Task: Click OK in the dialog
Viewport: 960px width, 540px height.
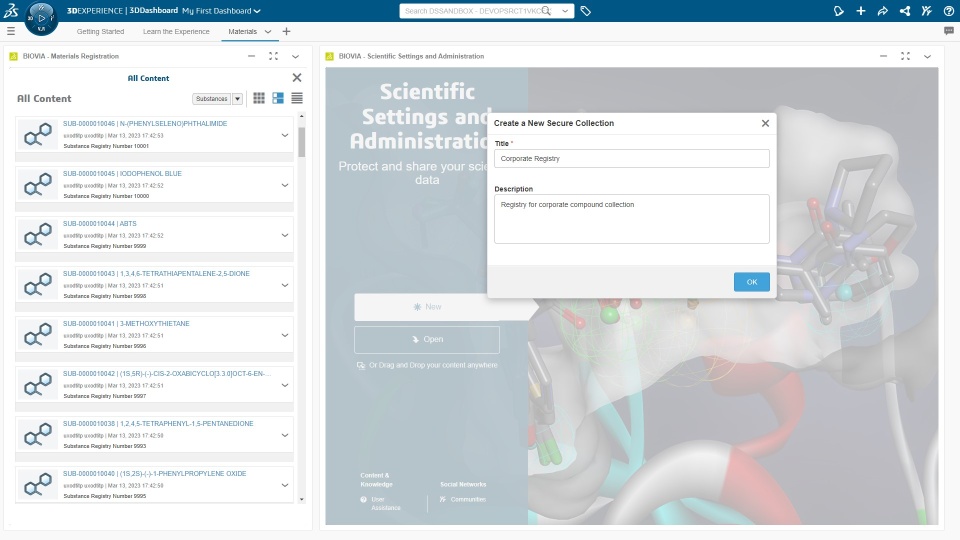Action: pyautogui.click(x=752, y=282)
